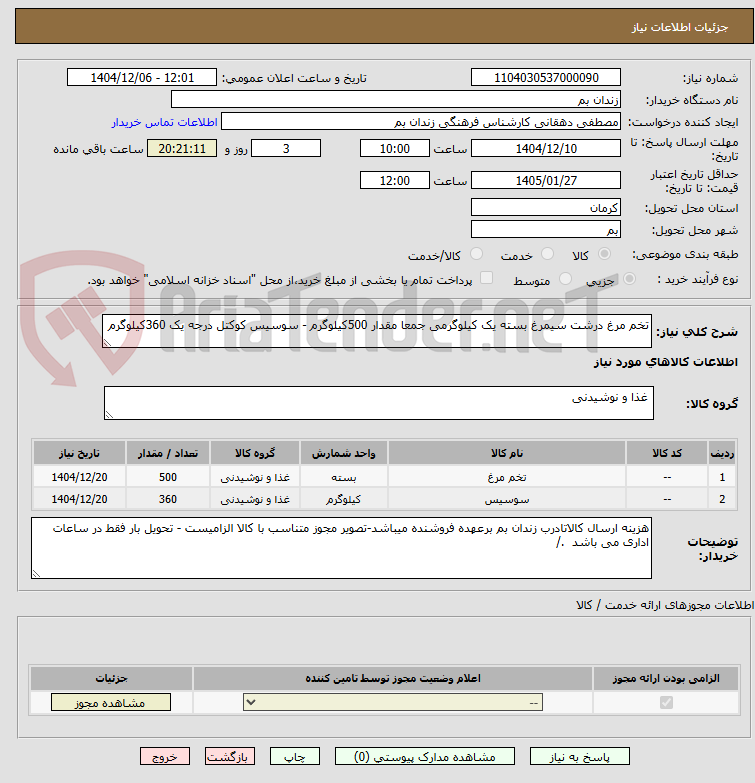This screenshot has width=755, height=783.
Task: Click the validity time field 12:00
Action: coord(394,180)
